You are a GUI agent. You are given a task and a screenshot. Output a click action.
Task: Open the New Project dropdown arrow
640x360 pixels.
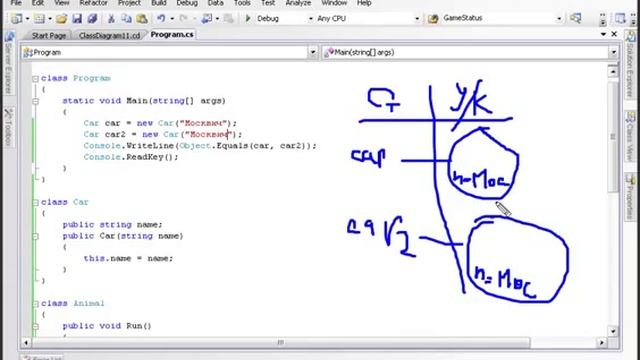click(27, 19)
